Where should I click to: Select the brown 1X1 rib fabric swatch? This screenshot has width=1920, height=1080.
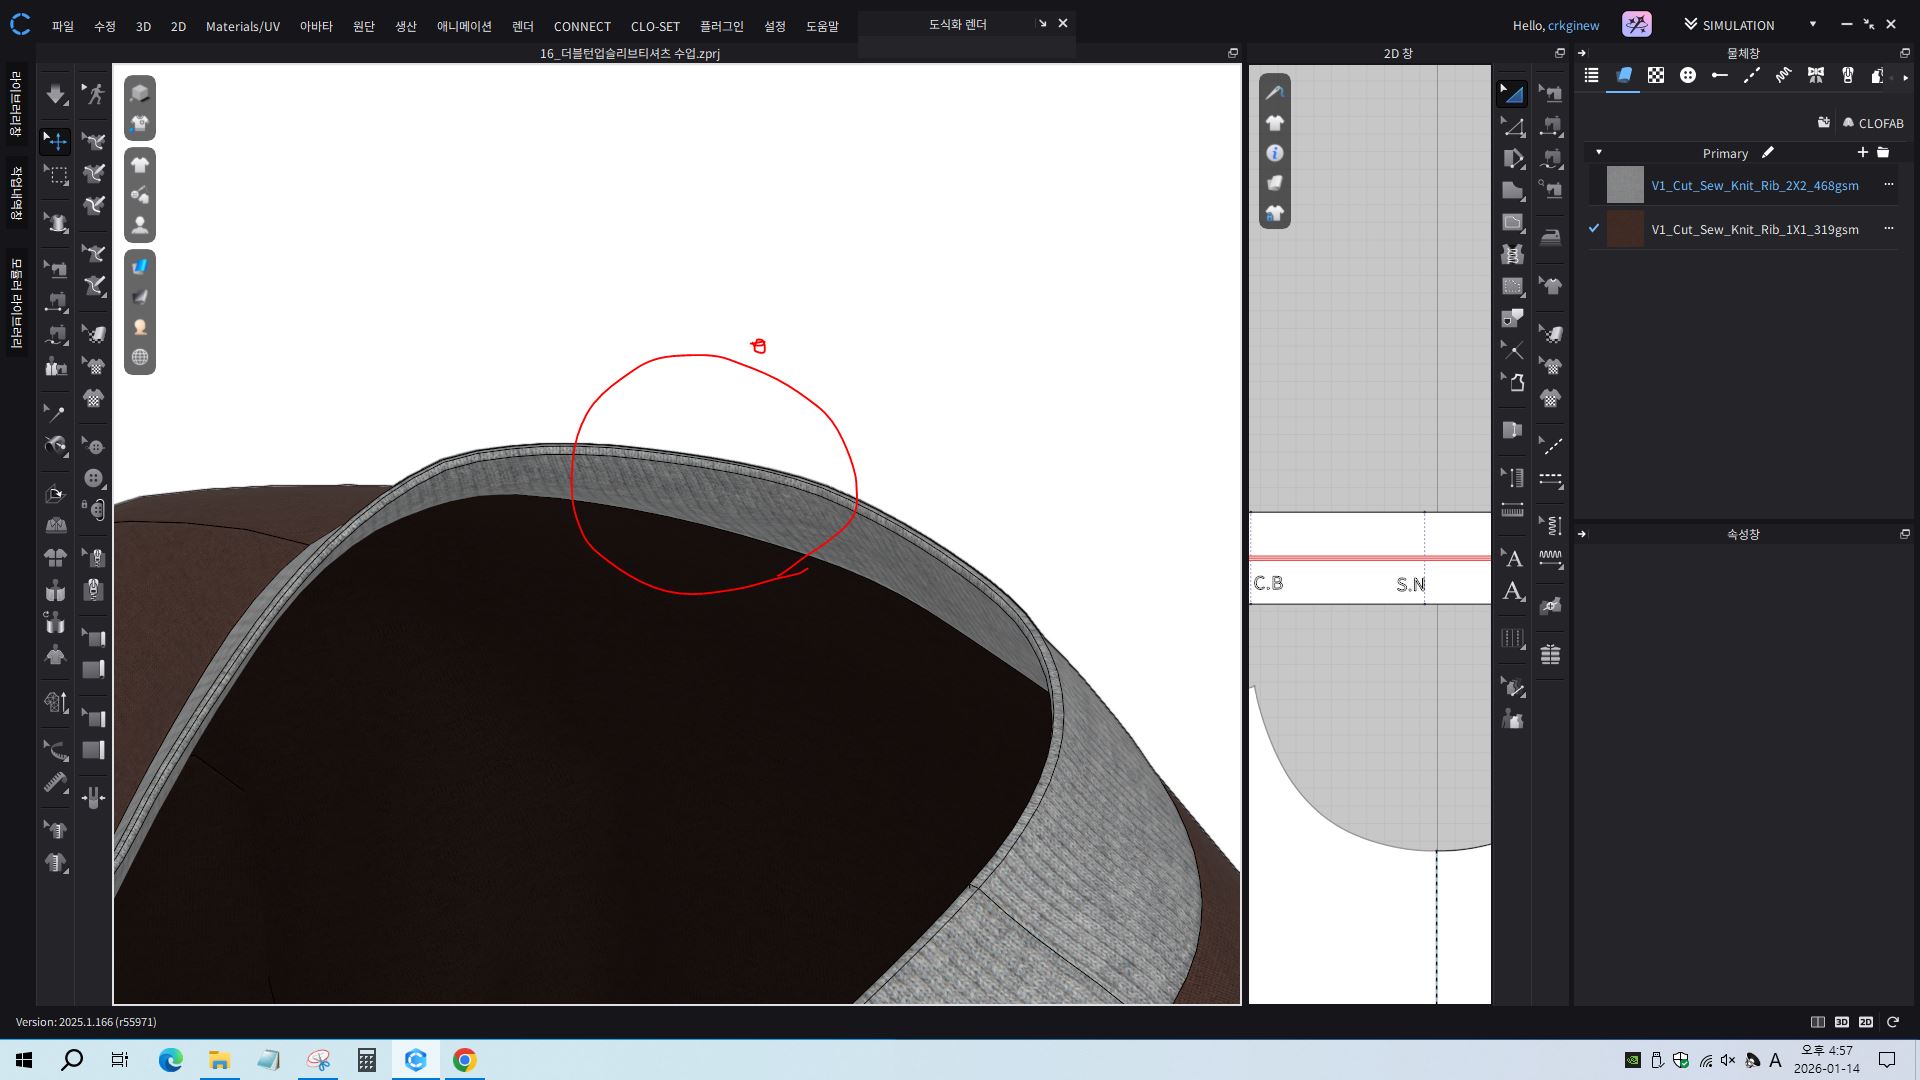pyautogui.click(x=1625, y=229)
